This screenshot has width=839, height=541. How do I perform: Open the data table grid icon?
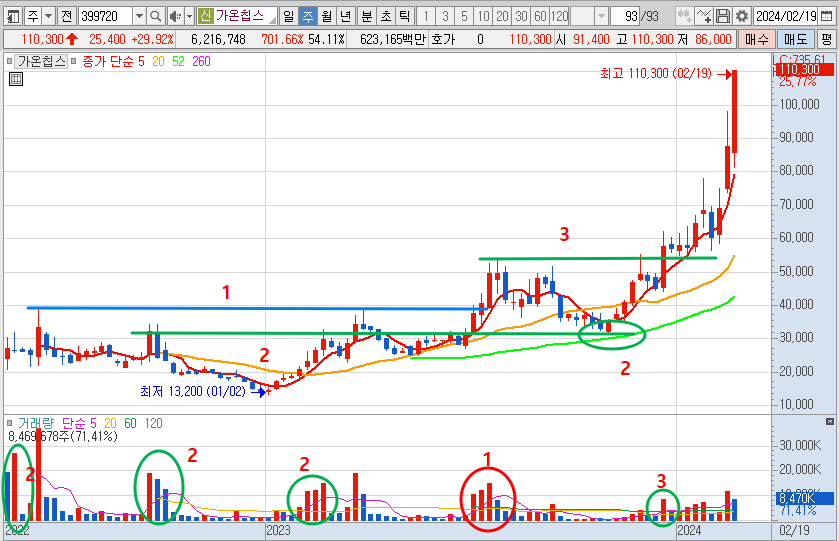tap(16, 80)
